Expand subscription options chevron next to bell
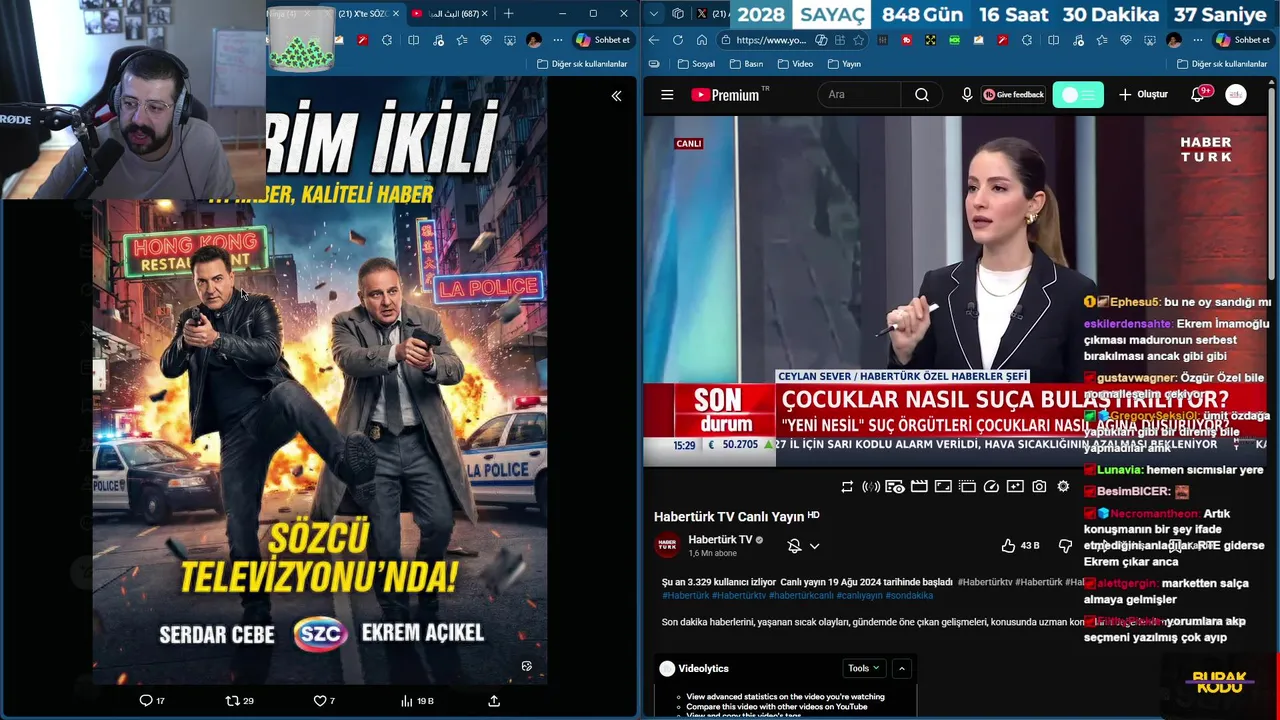Screen dimensions: 1280x720 [815, 546]
